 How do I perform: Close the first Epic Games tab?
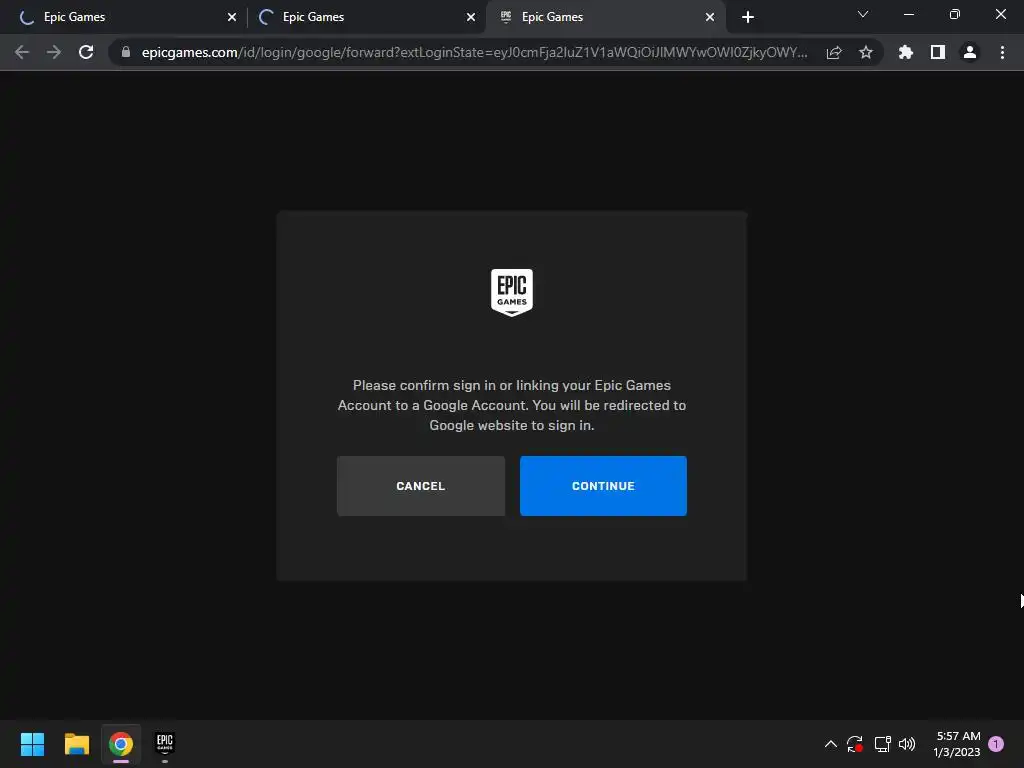pos(232,17)
